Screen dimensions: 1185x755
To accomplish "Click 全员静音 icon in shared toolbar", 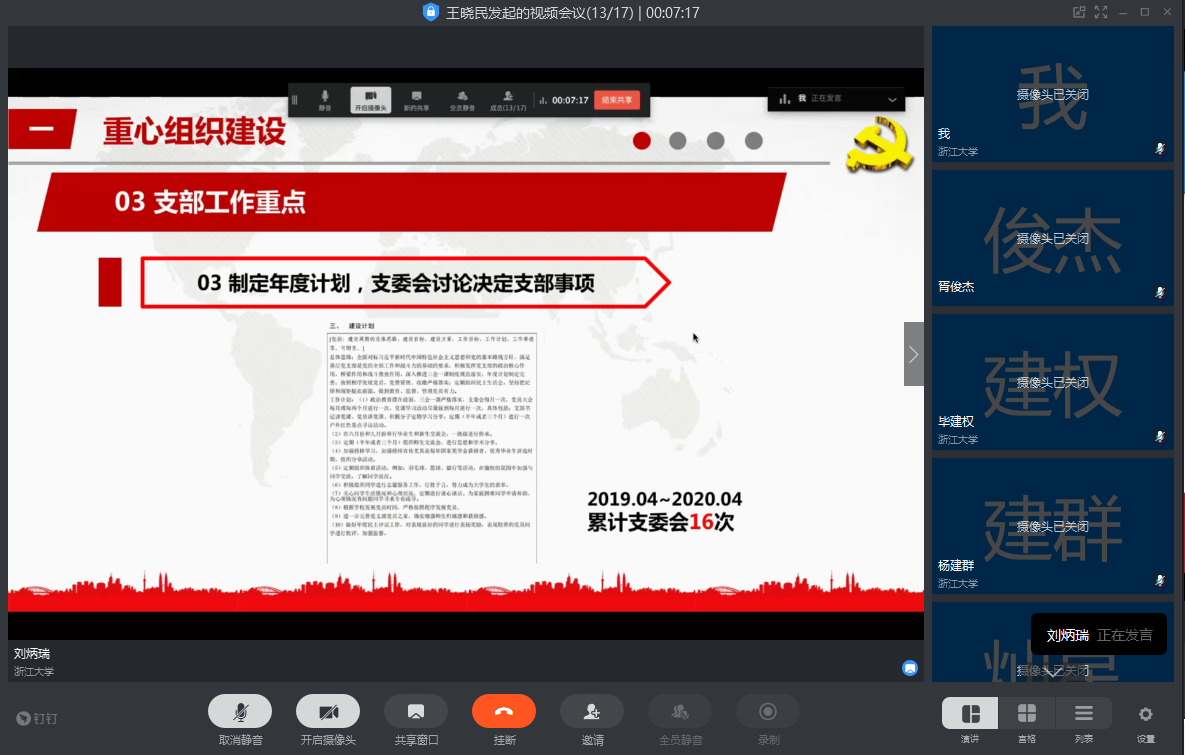I will pyautogui.click(x=462, y=99).
